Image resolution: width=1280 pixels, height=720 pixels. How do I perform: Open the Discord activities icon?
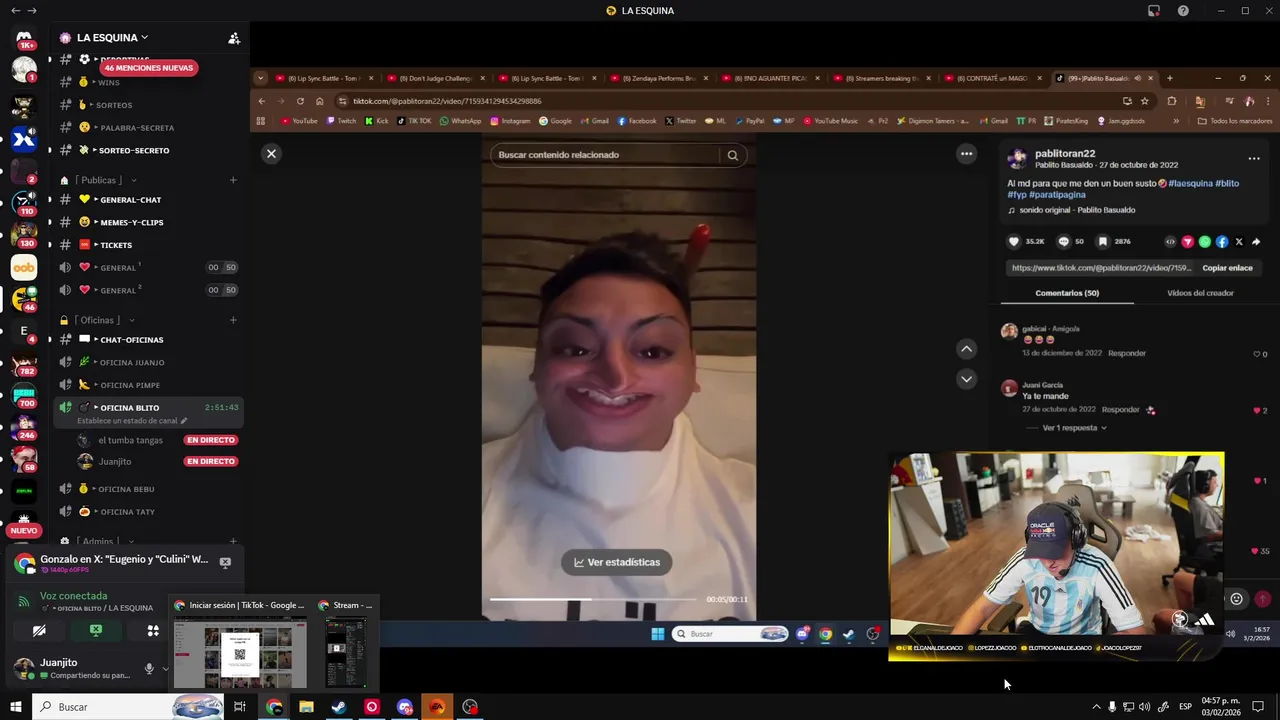pos(153,631)
